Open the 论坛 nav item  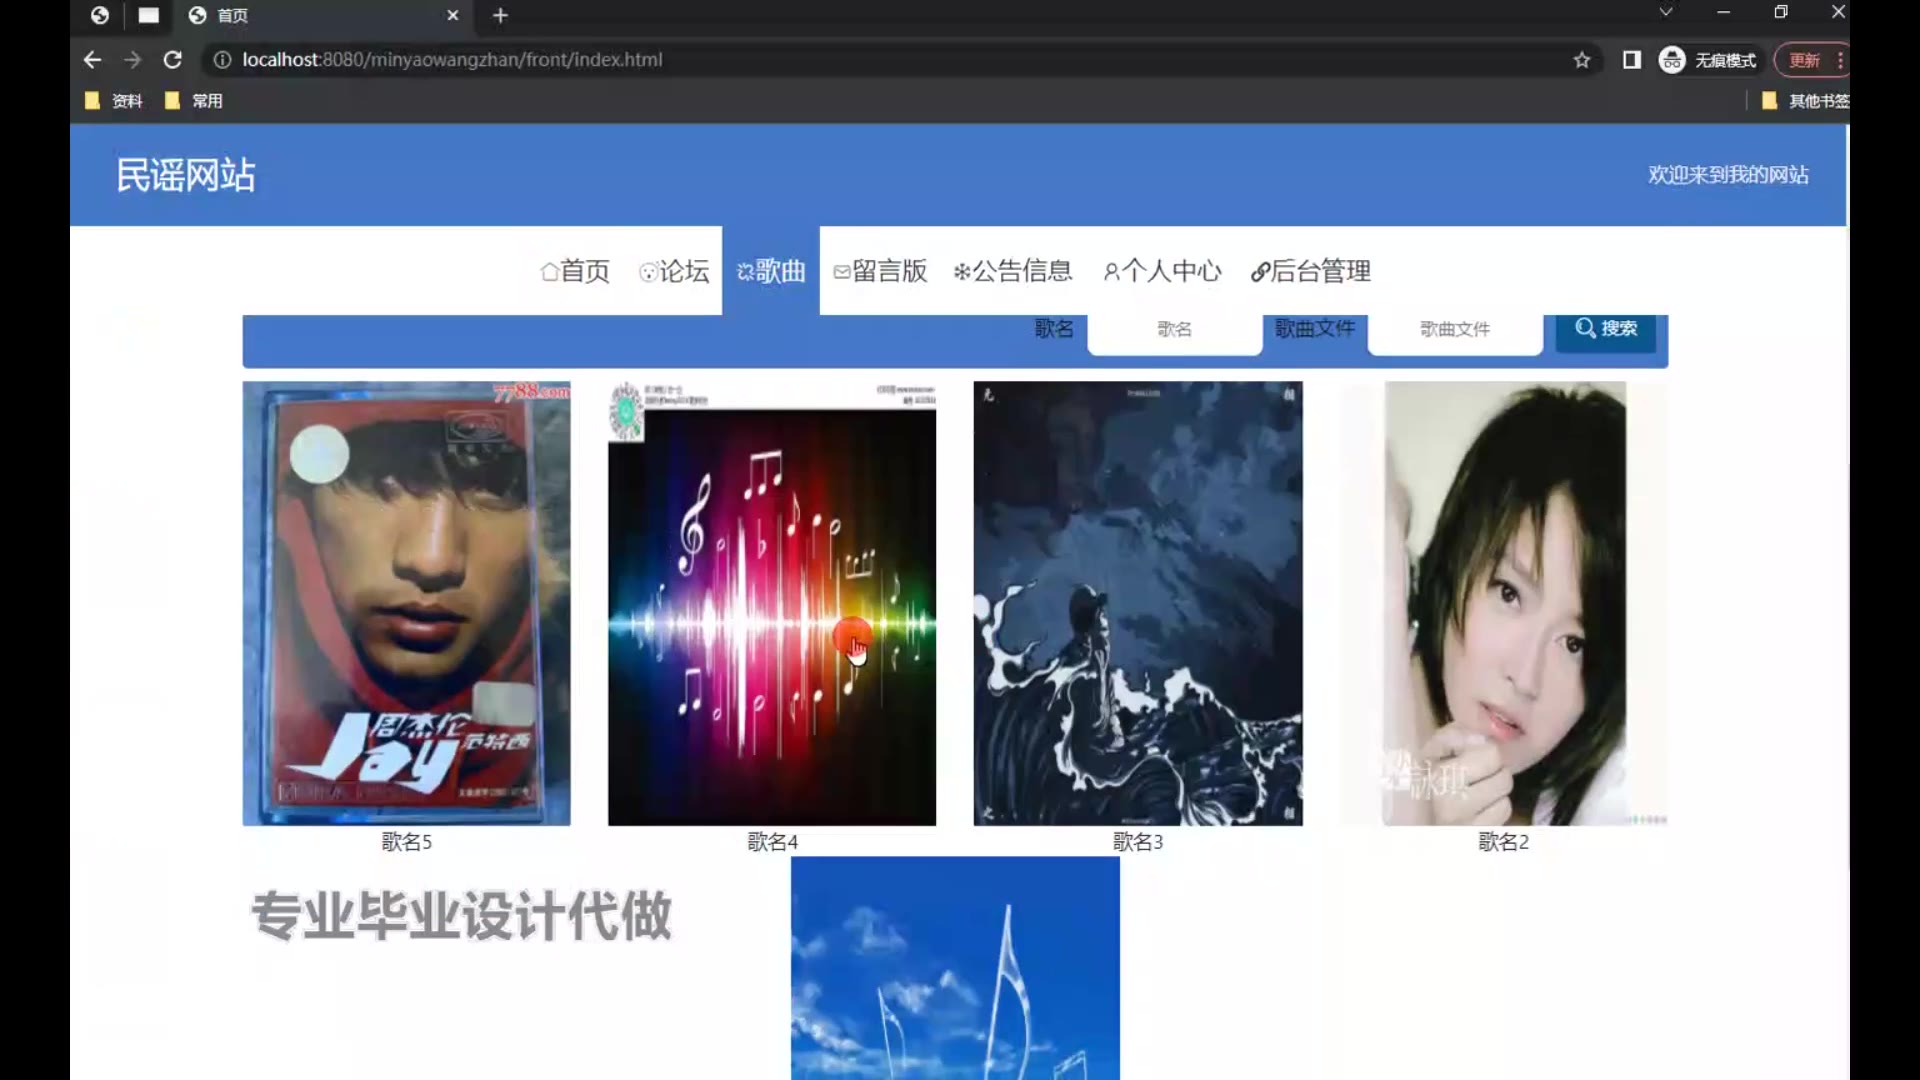click(674, 271)
